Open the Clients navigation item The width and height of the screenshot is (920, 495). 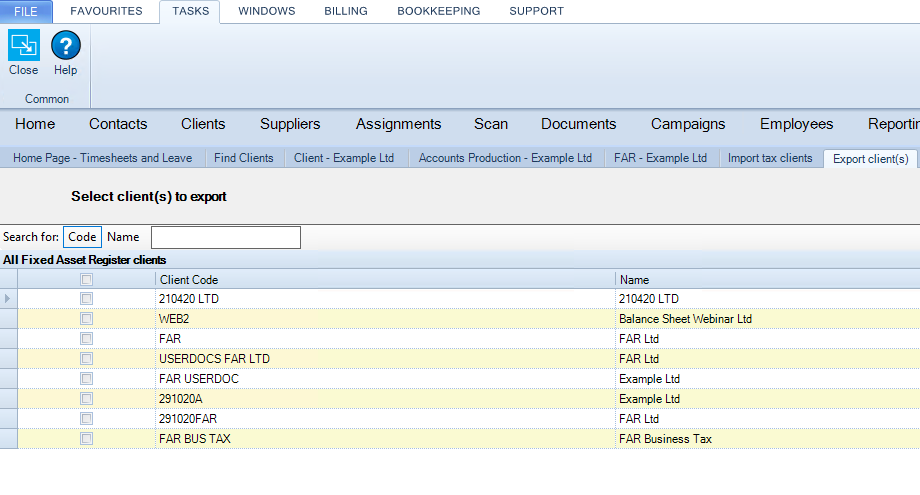(203, 124)
